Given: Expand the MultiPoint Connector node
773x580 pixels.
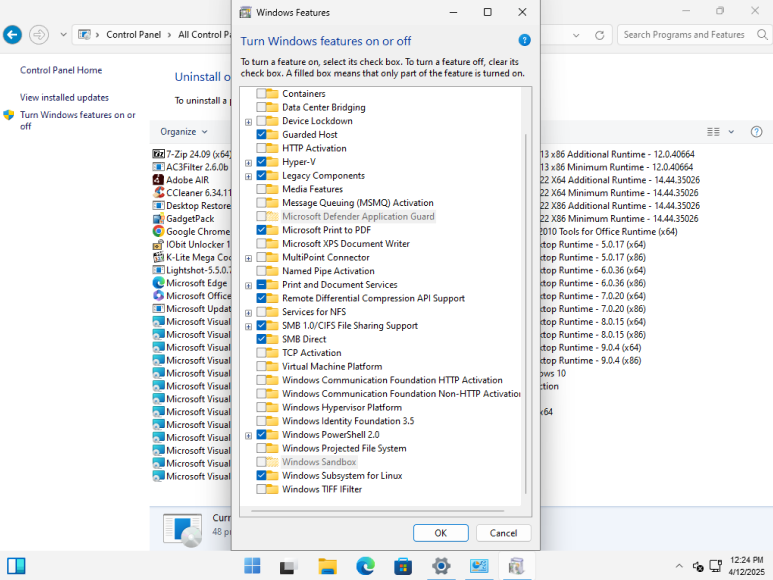Looking at the screenshot, I should [x=248, y=258].
